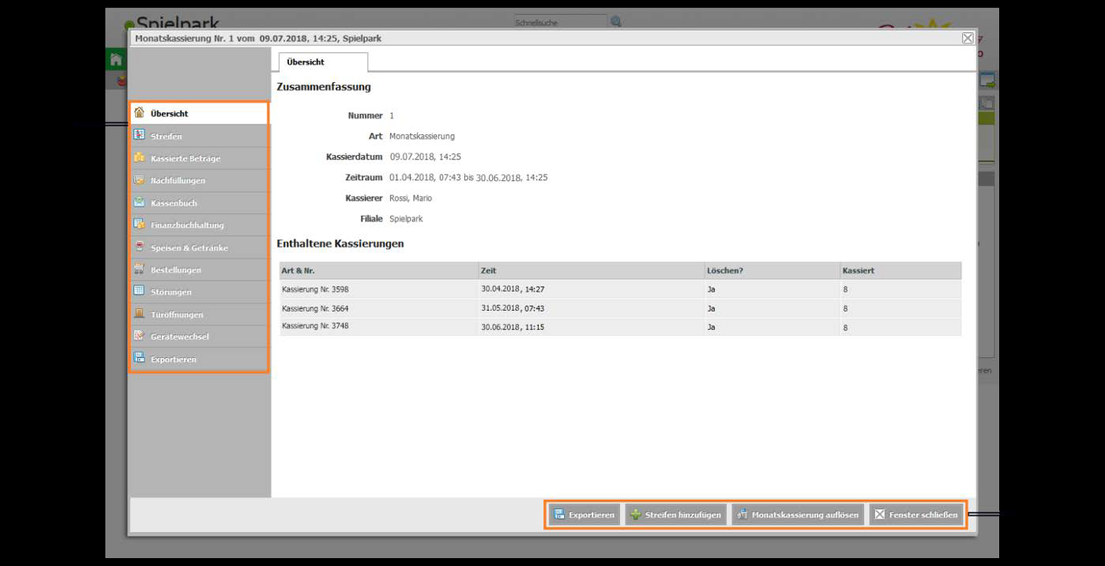Image resolution: width=1105 pixels, height=566 pixels.
Task: Open the Nachfüllungen menu entry
Action: pyautogui.click(x=199, y=180)
